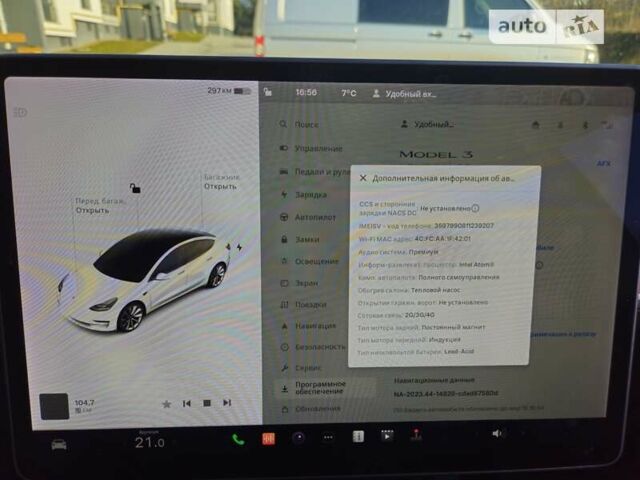Skip to previous station
The height and width of the screenshot is (480, 640).
coord(187,403)
